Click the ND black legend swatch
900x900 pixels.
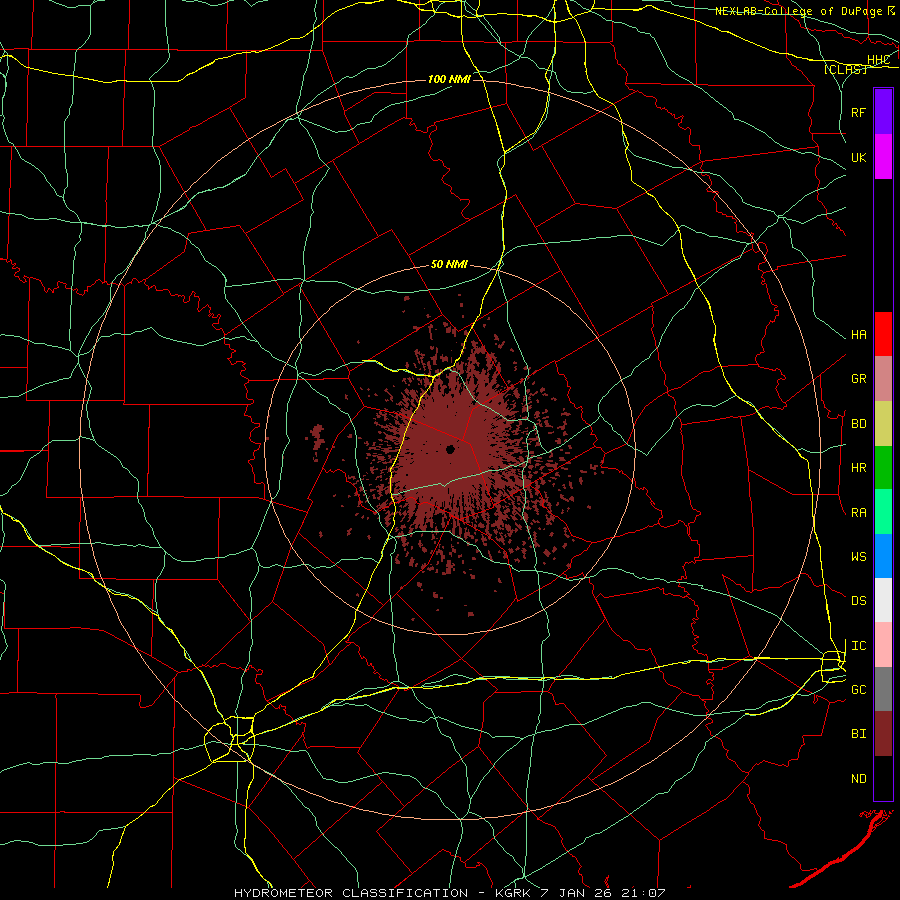click(883, 778)
